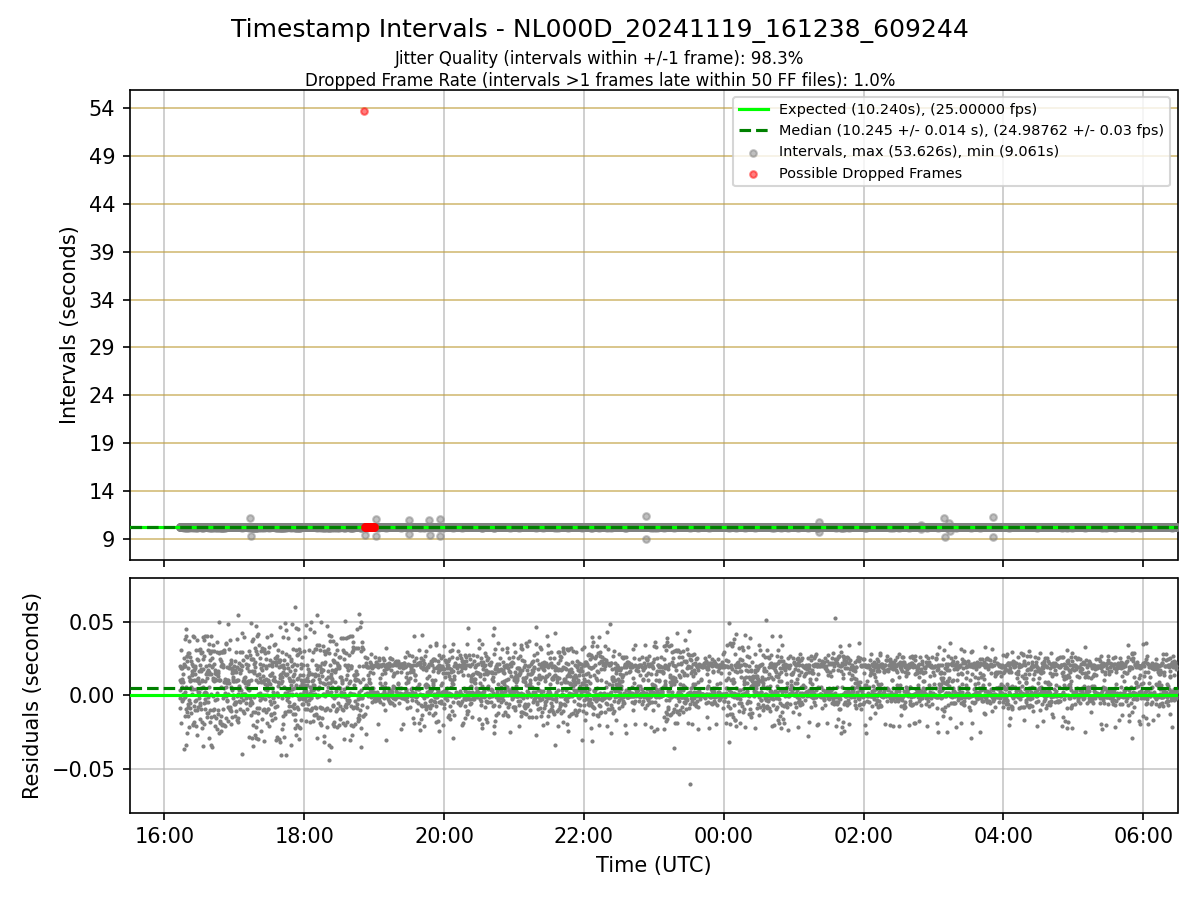Viewport: 1200px width, 900px height.
Task: Click the '02:00' x-axis tick label
Action: [864, 834]
